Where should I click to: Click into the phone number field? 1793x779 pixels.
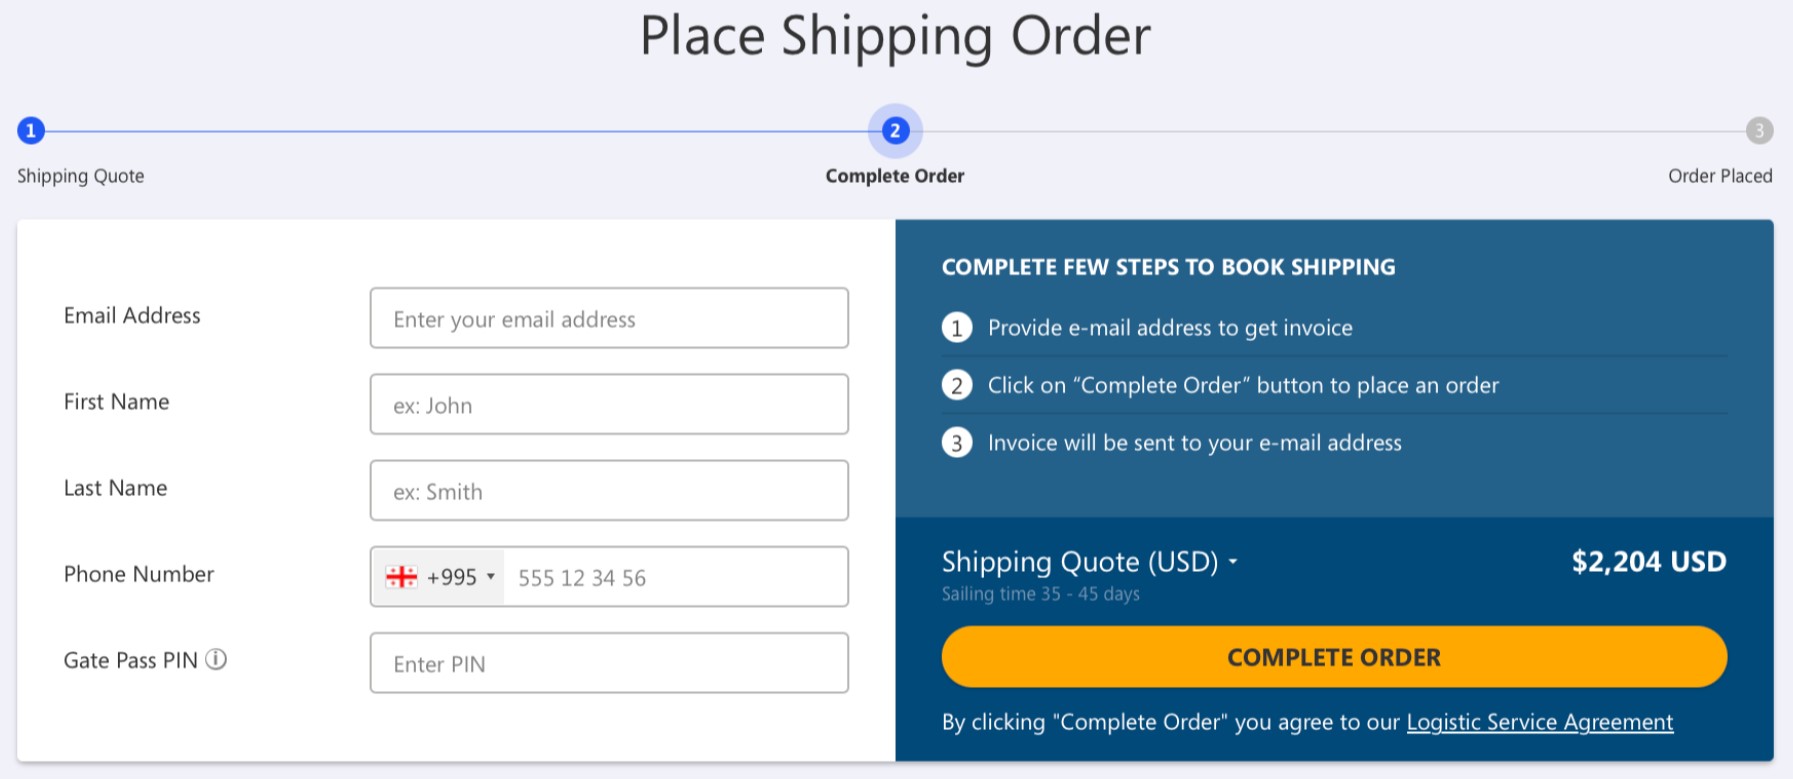pyautogui.click(x=675, y=577)
